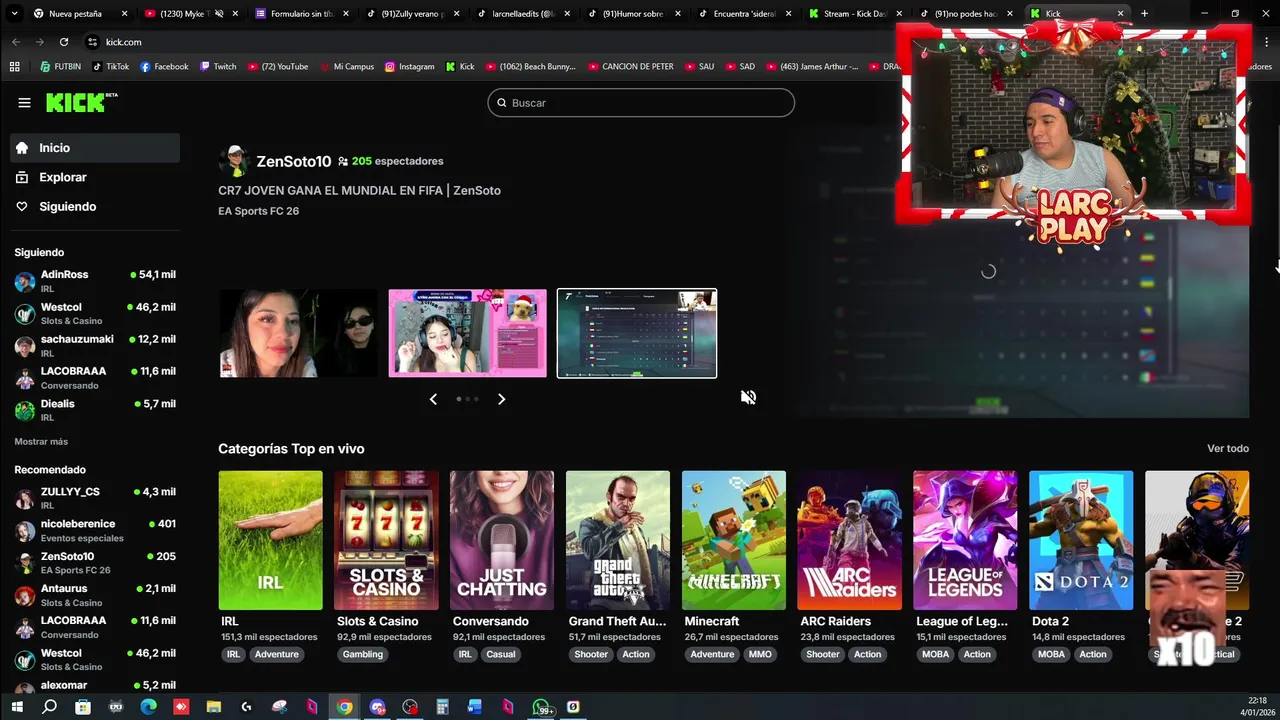Click the sachauzumaki channel avatar

click(x=25, y=346)
